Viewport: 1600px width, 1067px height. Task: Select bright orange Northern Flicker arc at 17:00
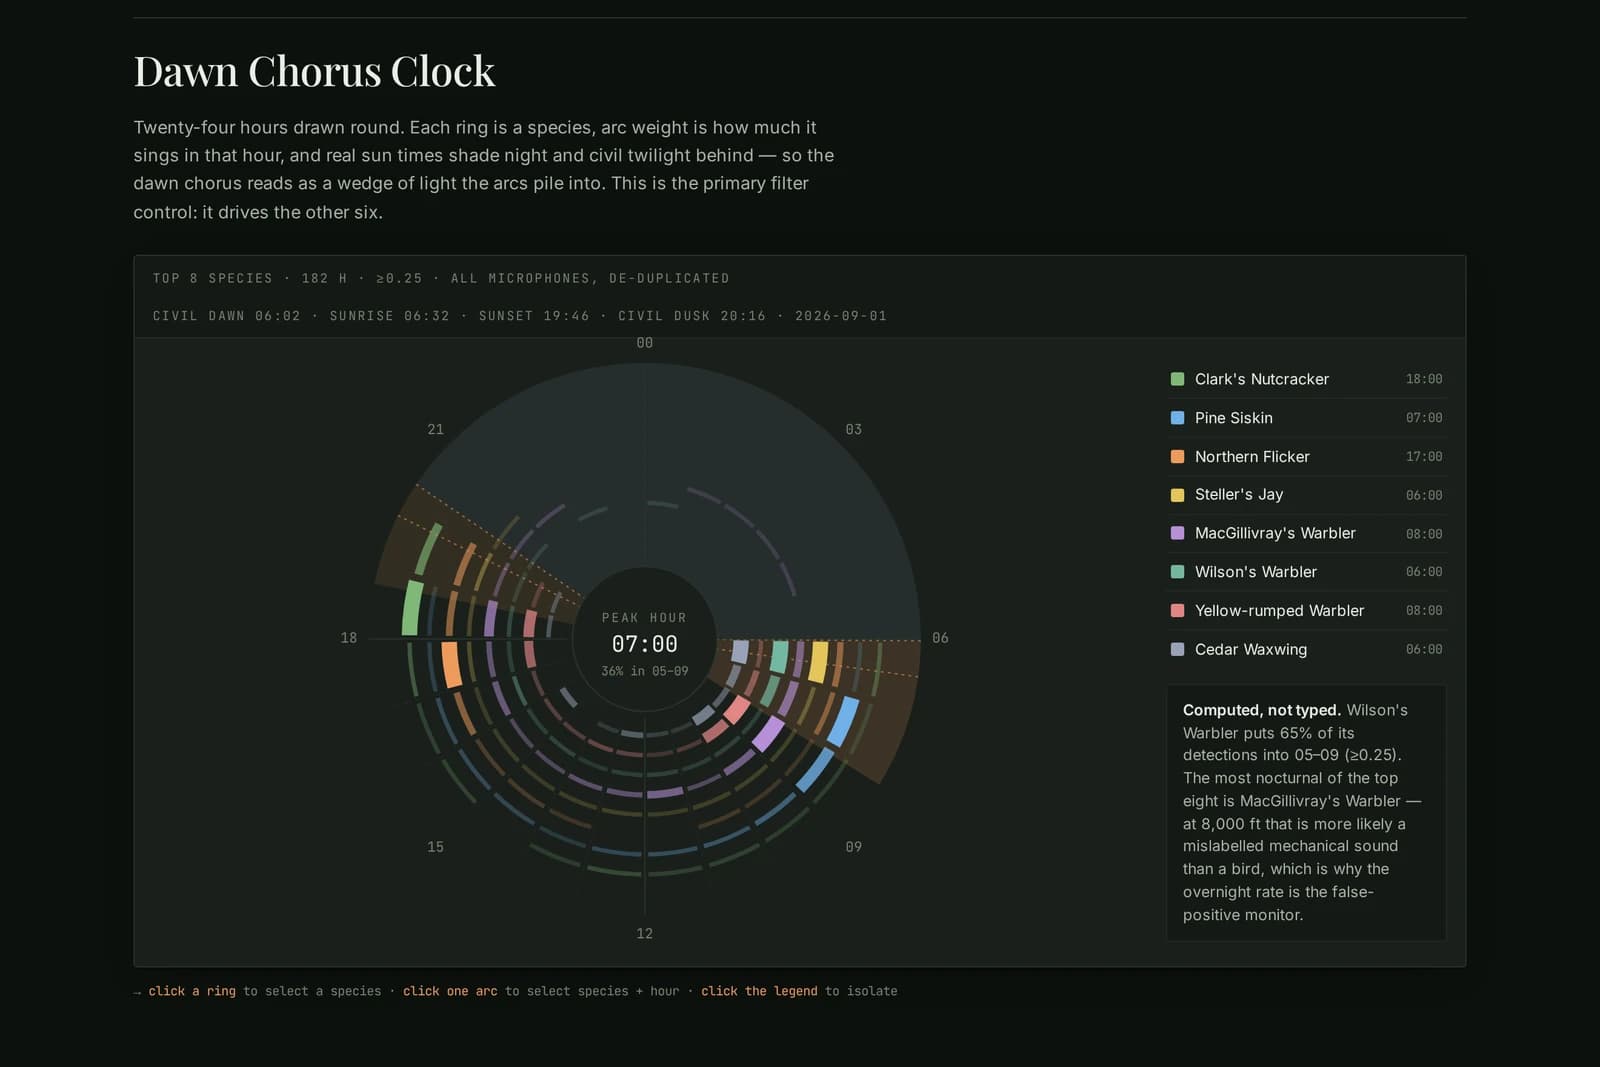pos(451,664)
